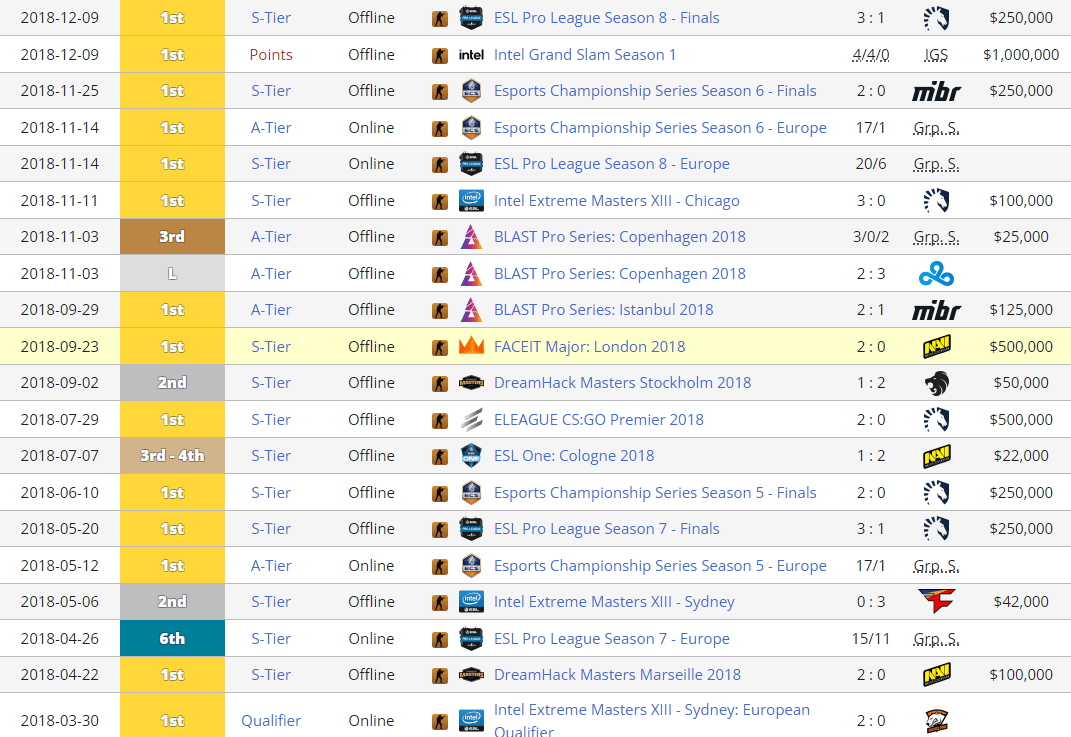Image resolution: width=1071 pixels, height=737 pixels.
Task: Click S-Tier in FACEIT Major London row
Action: pos(271,346)
